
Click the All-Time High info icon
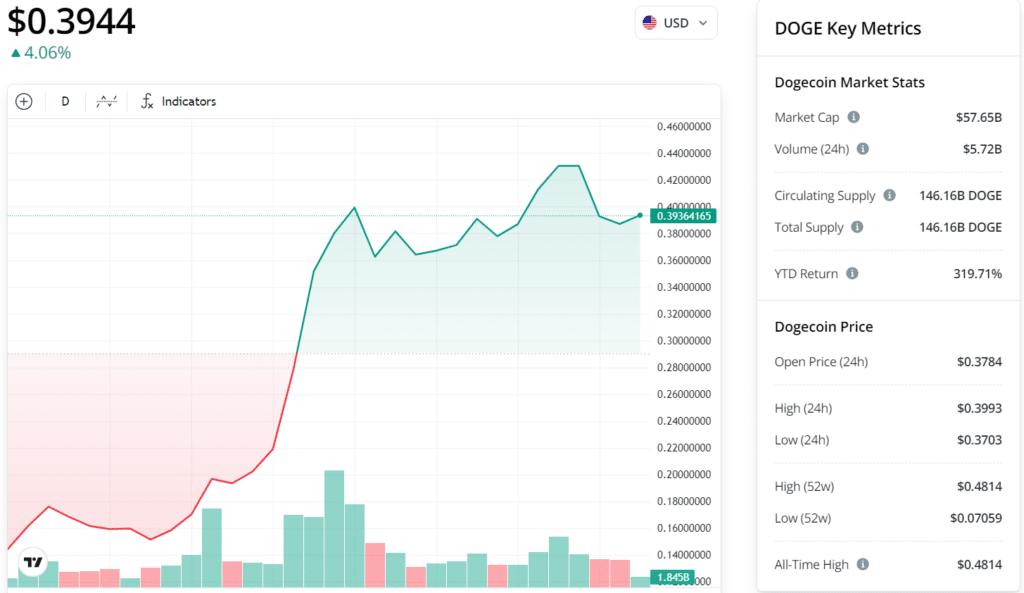click(x=863, y=564)
